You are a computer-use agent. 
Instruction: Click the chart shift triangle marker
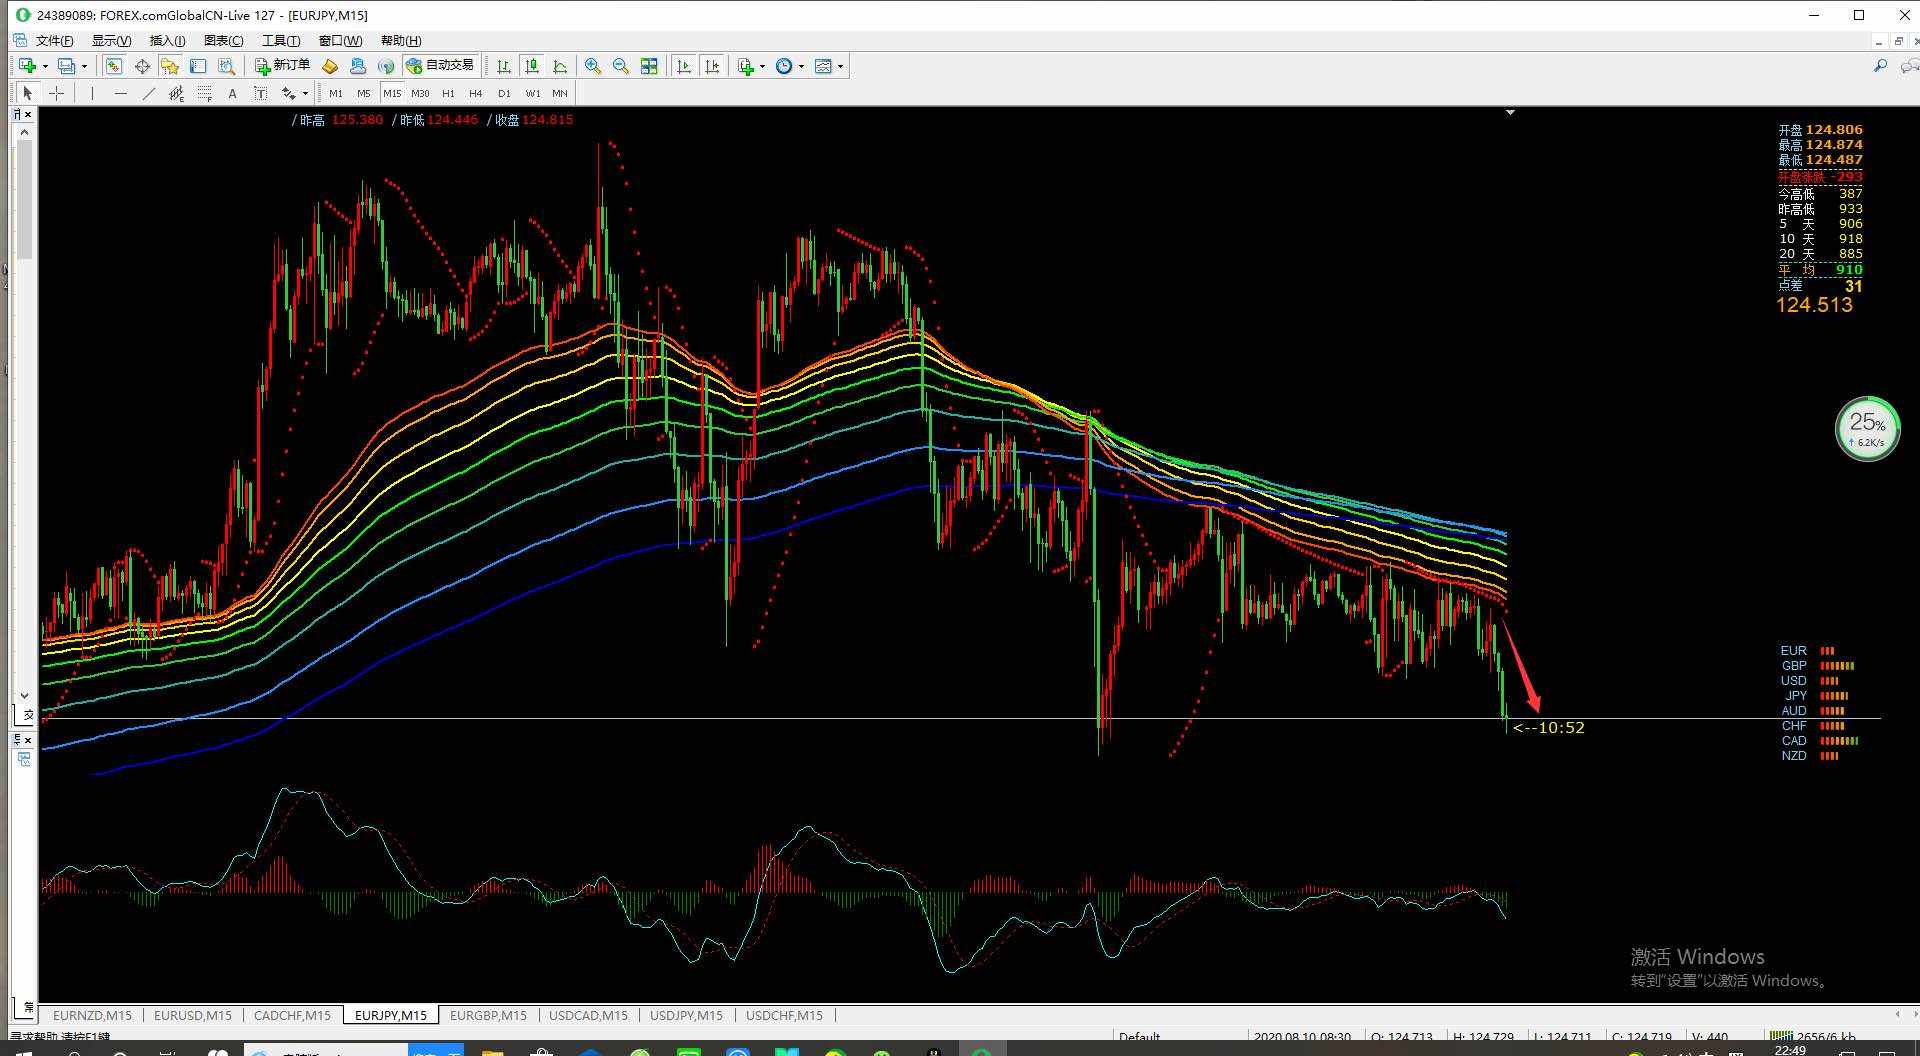[x=1510, y=113]
